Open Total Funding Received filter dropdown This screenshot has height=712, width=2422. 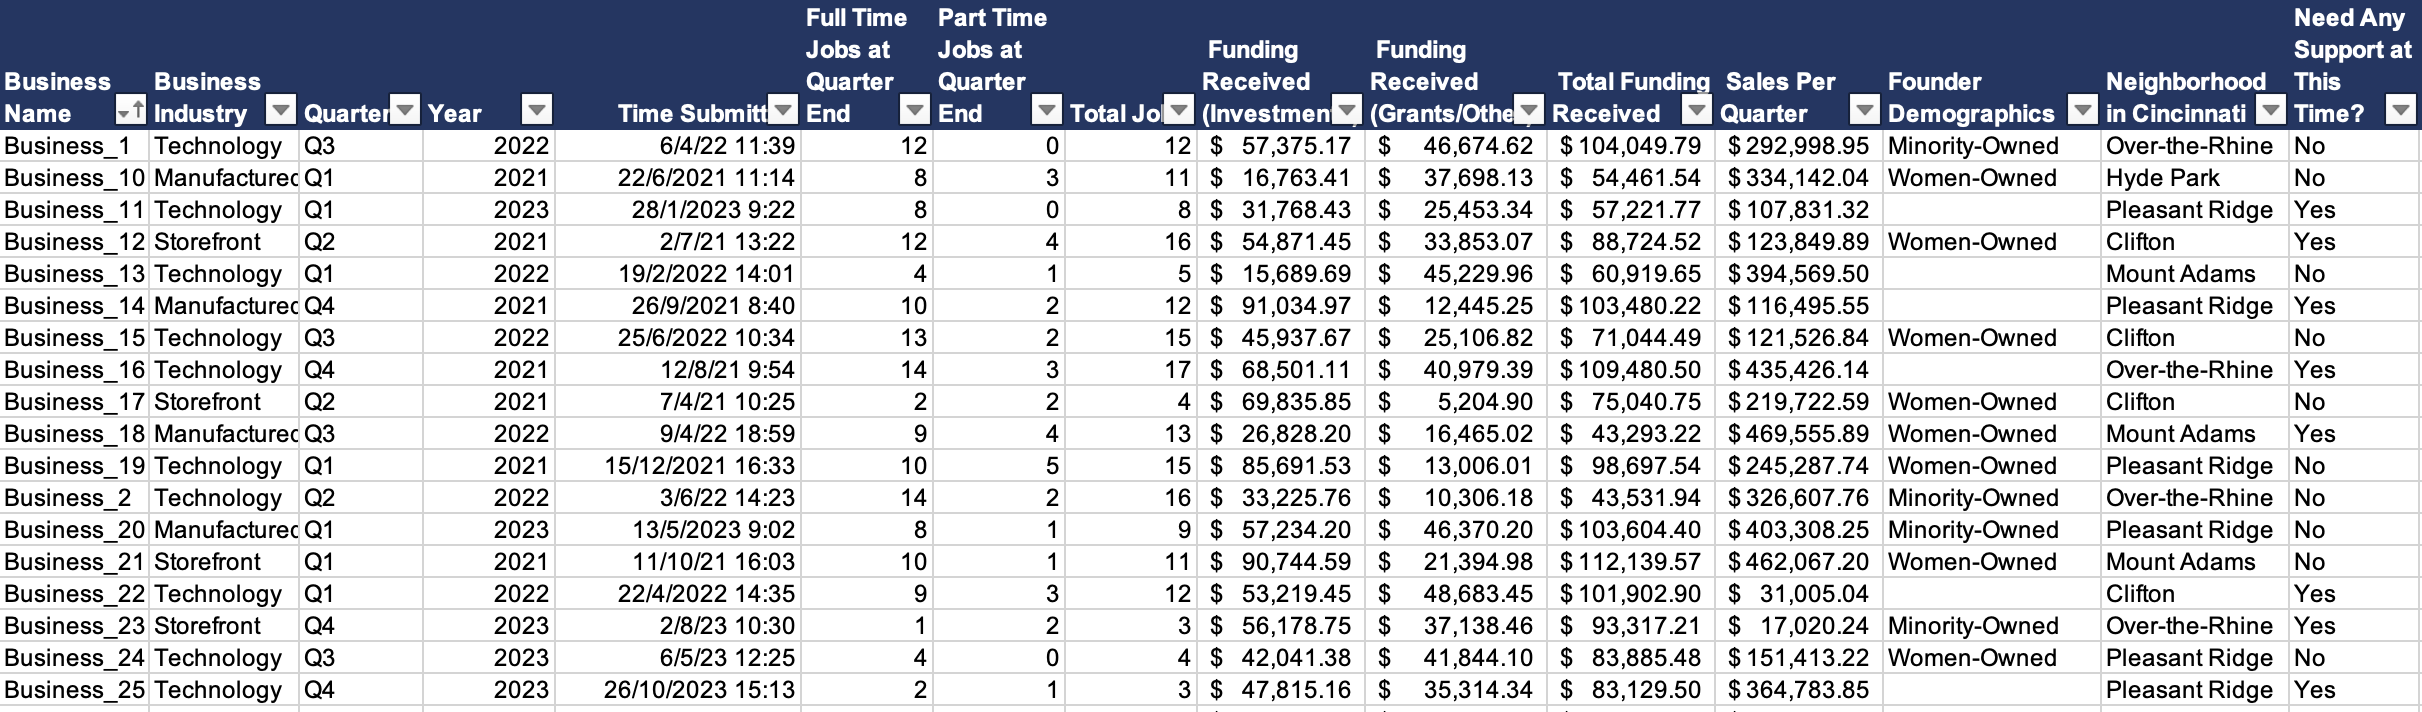click(x=1697, y=110)
